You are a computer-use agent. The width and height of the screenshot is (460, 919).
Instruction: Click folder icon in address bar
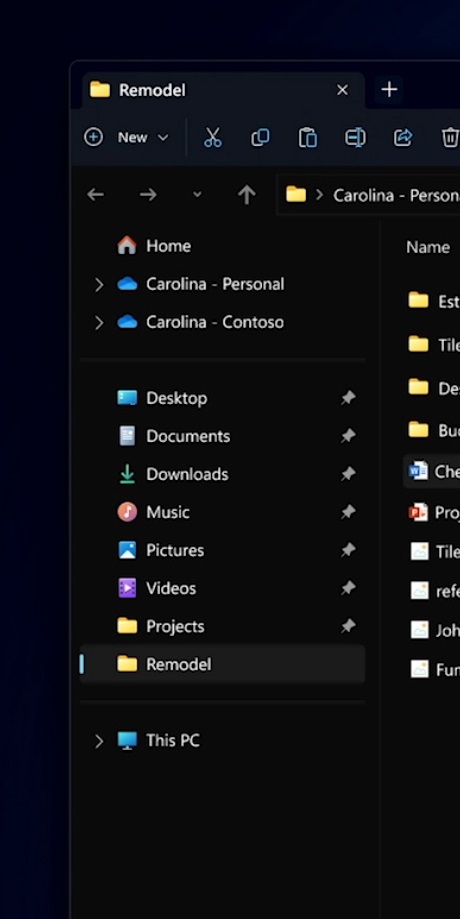coord(296,194)
